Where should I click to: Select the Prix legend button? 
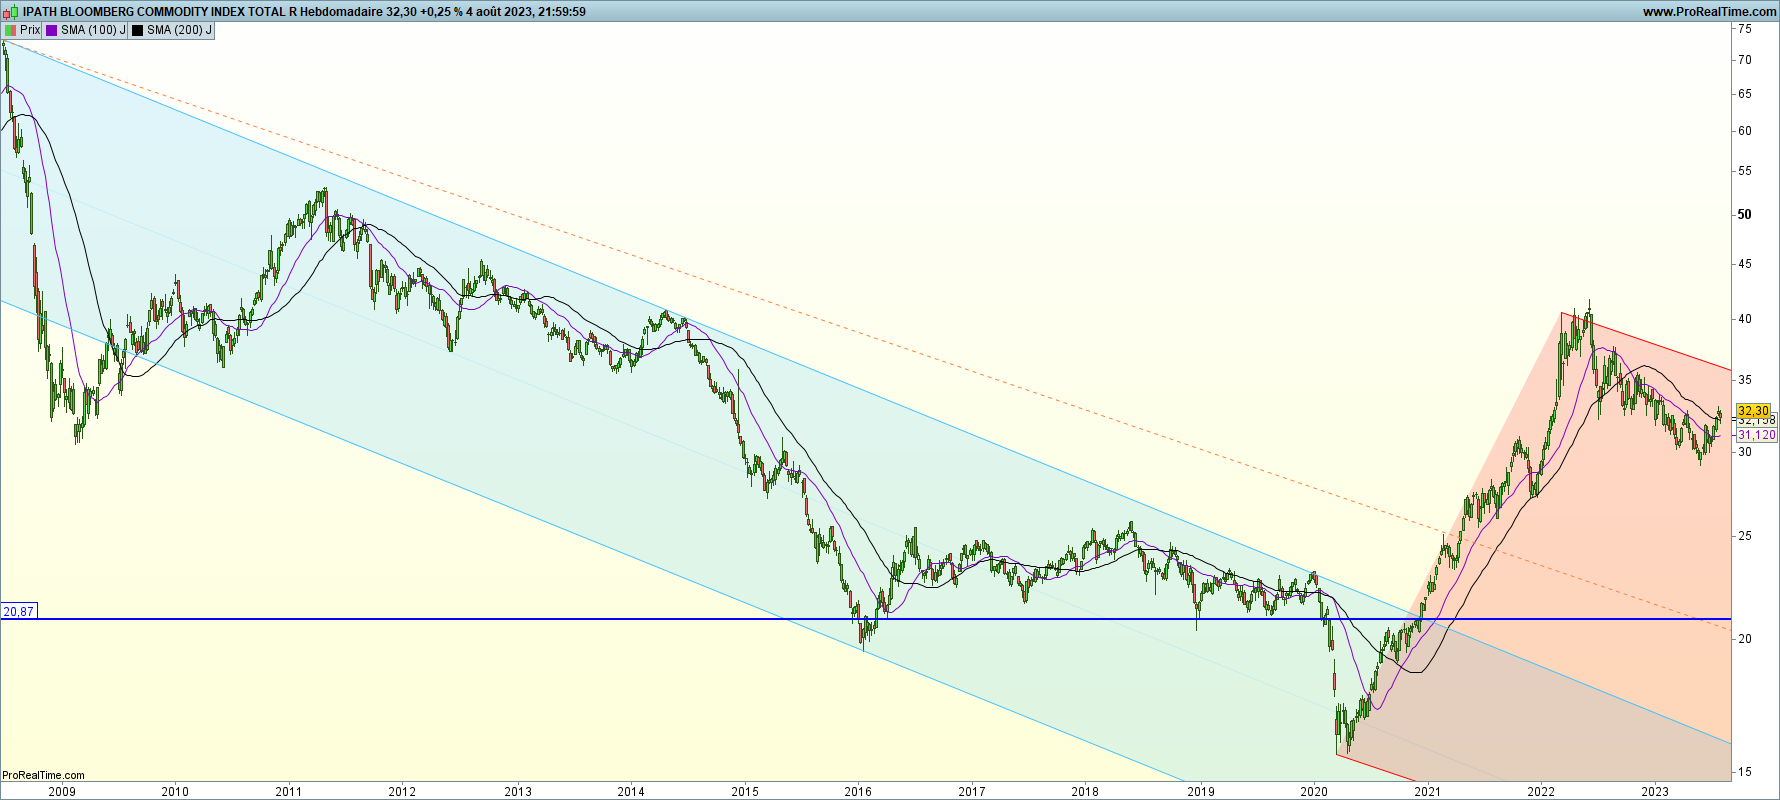(22, 30)
